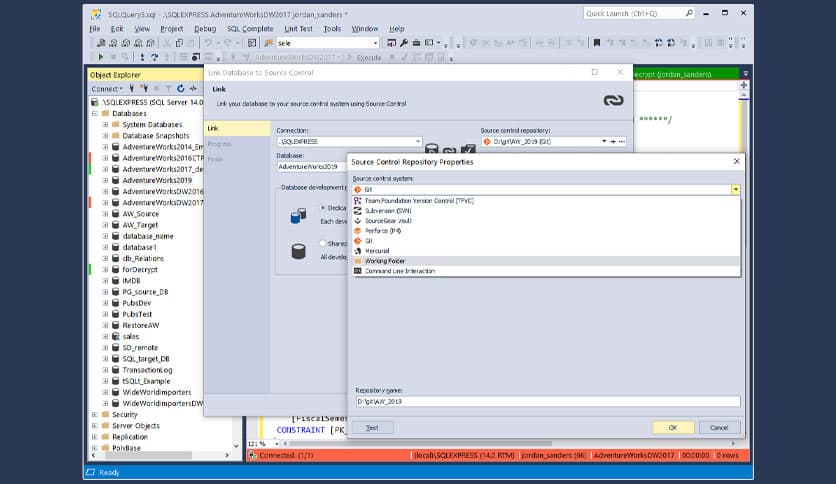The width and height of the screenshot is (836, 484).
Task: Click the OK button
Action: click(673, 427)
